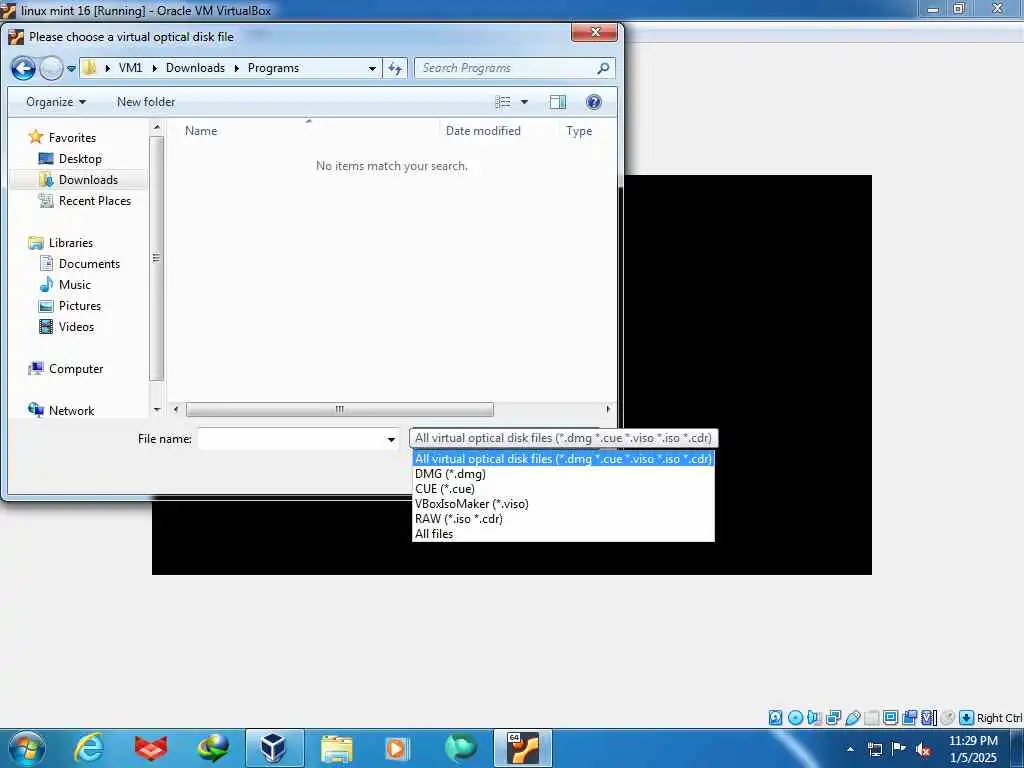Launch Internet Explorer from taskbar

pyautogui.click(x=88, y=748)
